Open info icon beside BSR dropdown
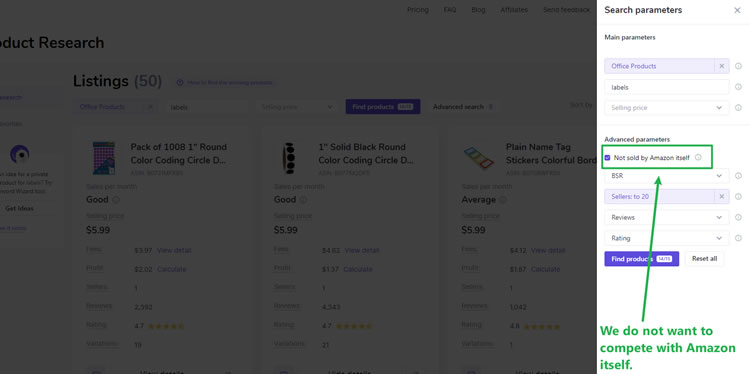The width and height of the screenshot is (750, 374). pyautogui.click(x=738, y=176)
